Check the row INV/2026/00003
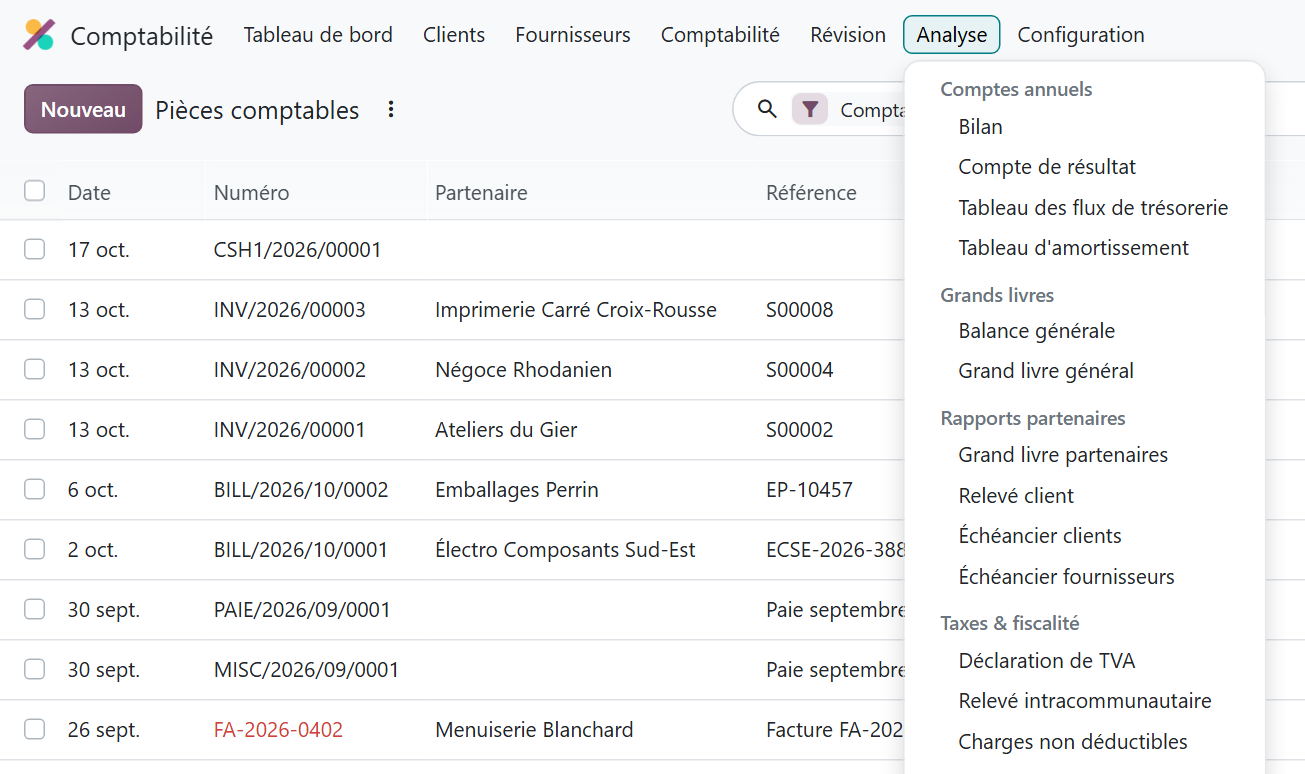Screen dimensions: 1305x774 (x=35, y=309)
